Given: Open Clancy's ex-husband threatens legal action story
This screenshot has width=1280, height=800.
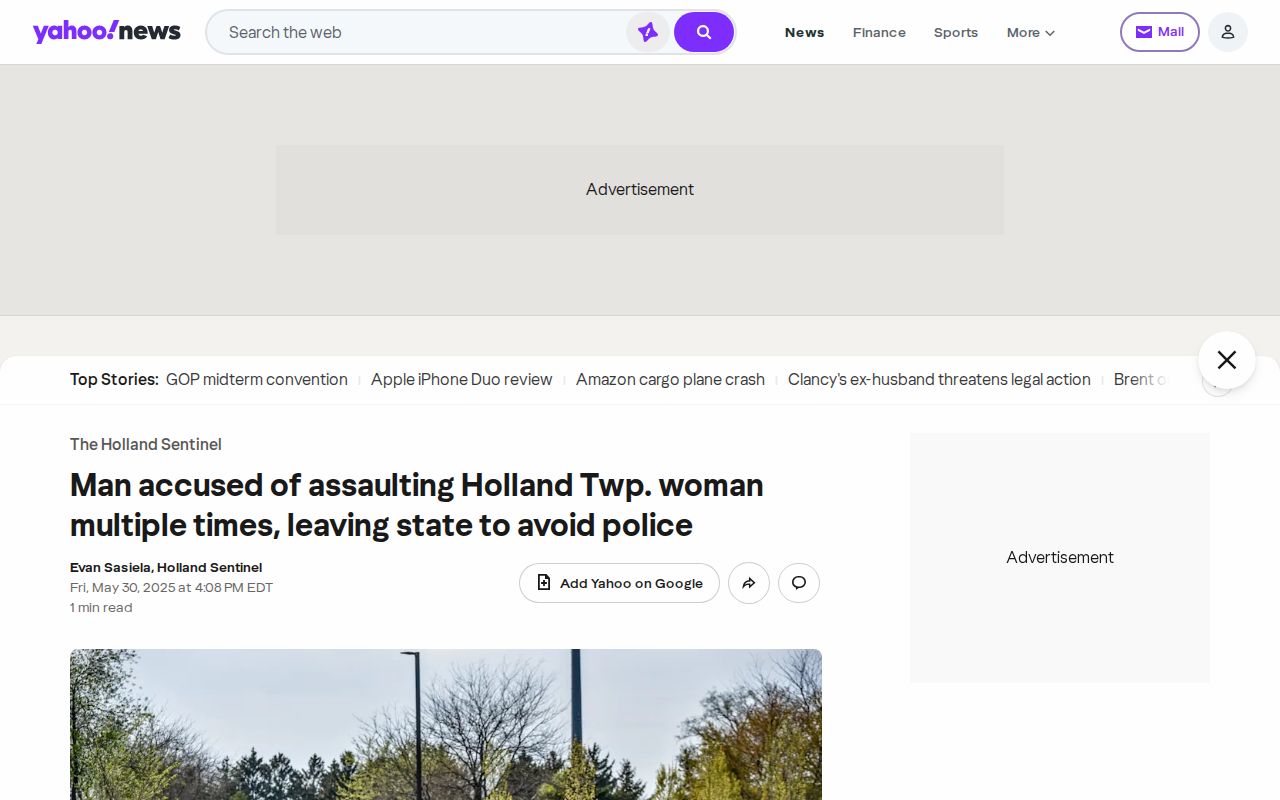Looking at the screenshot, I should click(x=939, y=380).
